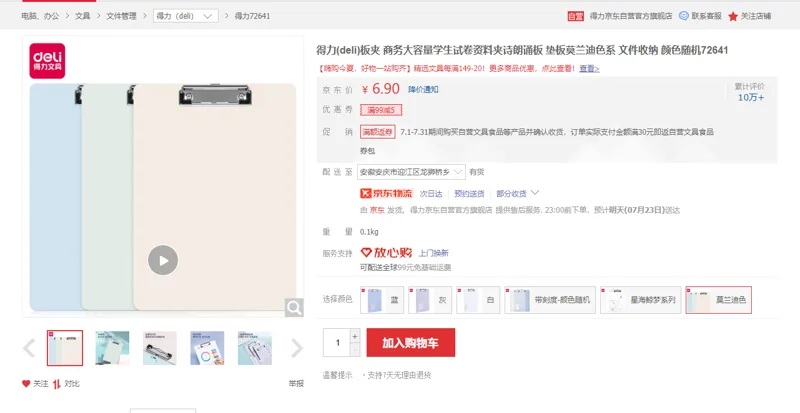Click the magnifier zoom icon on product image
The height and width of the screenshot is (413, 800).
[294, 307]
